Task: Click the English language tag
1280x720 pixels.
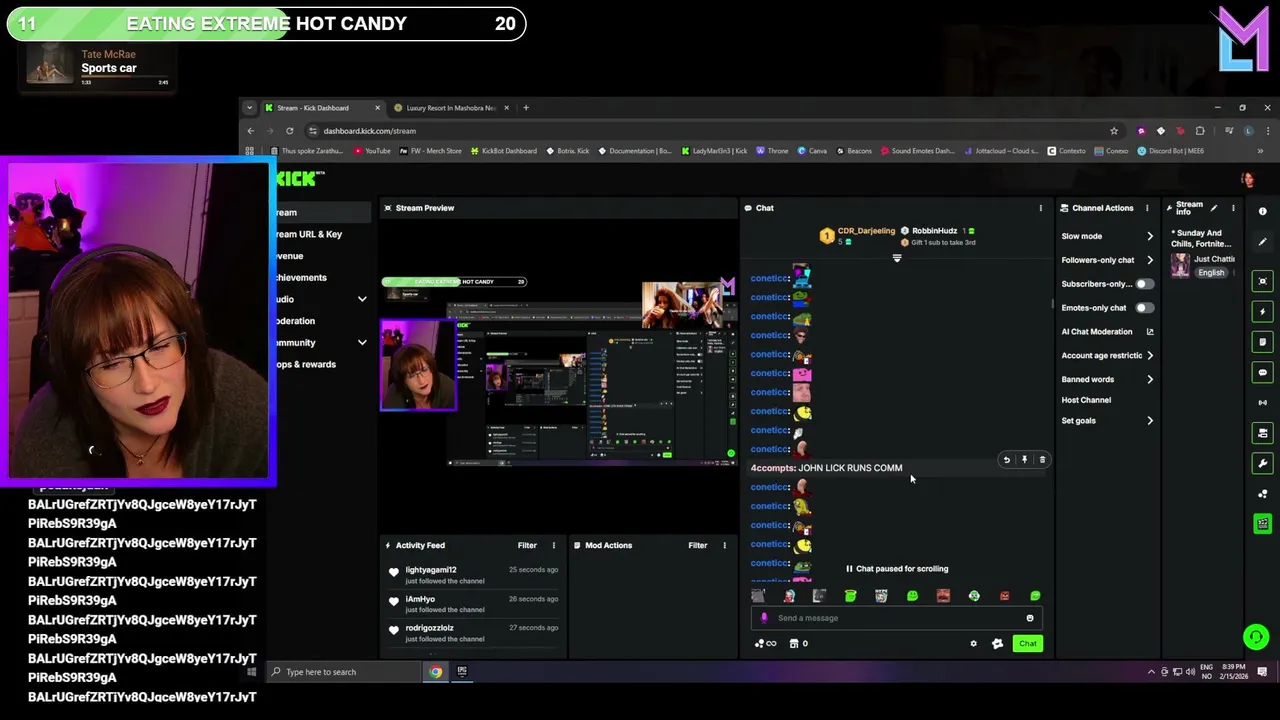Action: (x=1211, y=273)
